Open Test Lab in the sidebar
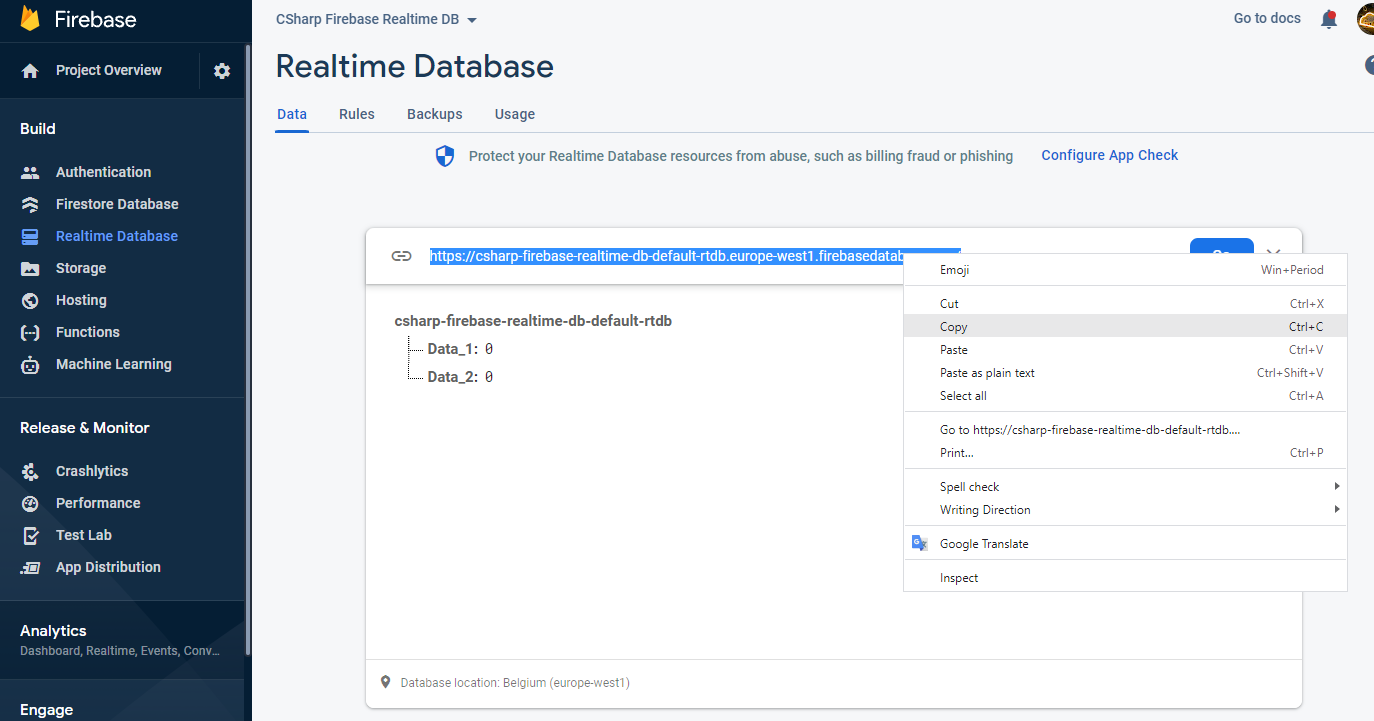Image resolution: width=1374 pixels, height=721 pixels. [83, 534]
